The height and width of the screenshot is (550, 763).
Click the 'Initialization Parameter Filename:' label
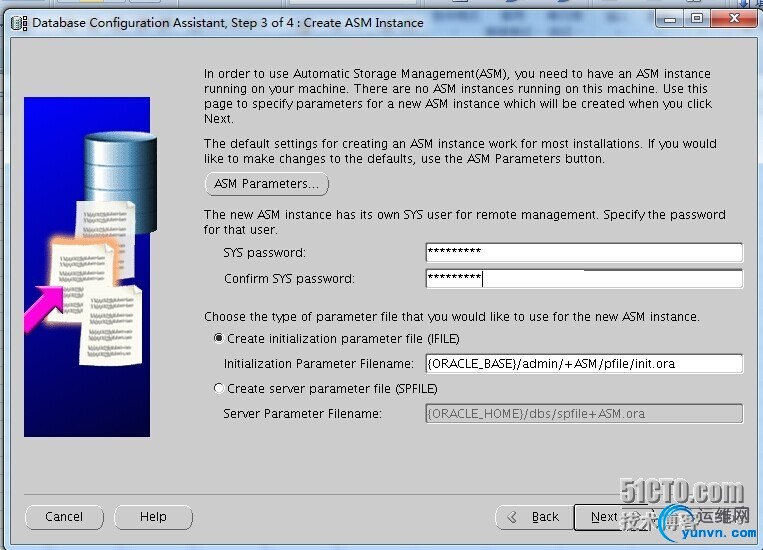[x=319, y=364]
